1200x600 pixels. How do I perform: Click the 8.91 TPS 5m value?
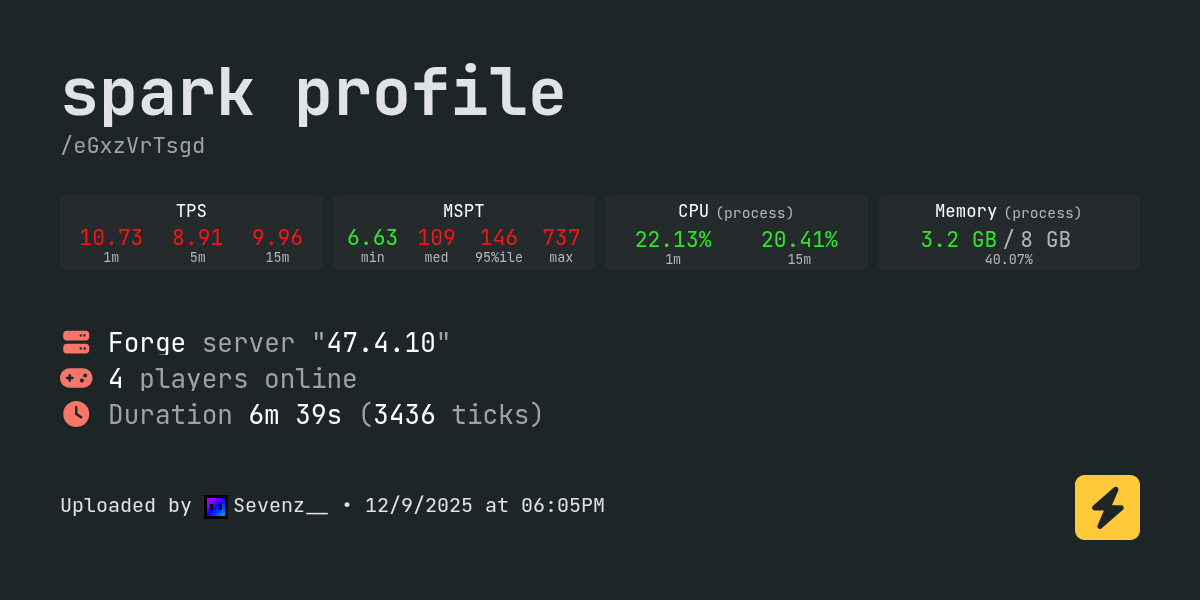pos(197,238)
